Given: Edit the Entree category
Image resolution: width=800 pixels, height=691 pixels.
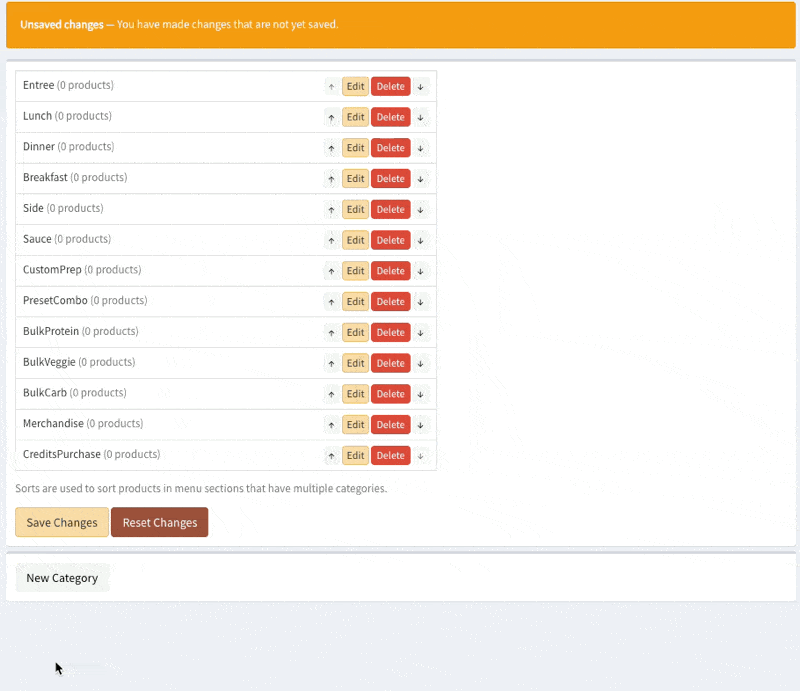Looking at the screenshot, I should [x=356, y=86].
